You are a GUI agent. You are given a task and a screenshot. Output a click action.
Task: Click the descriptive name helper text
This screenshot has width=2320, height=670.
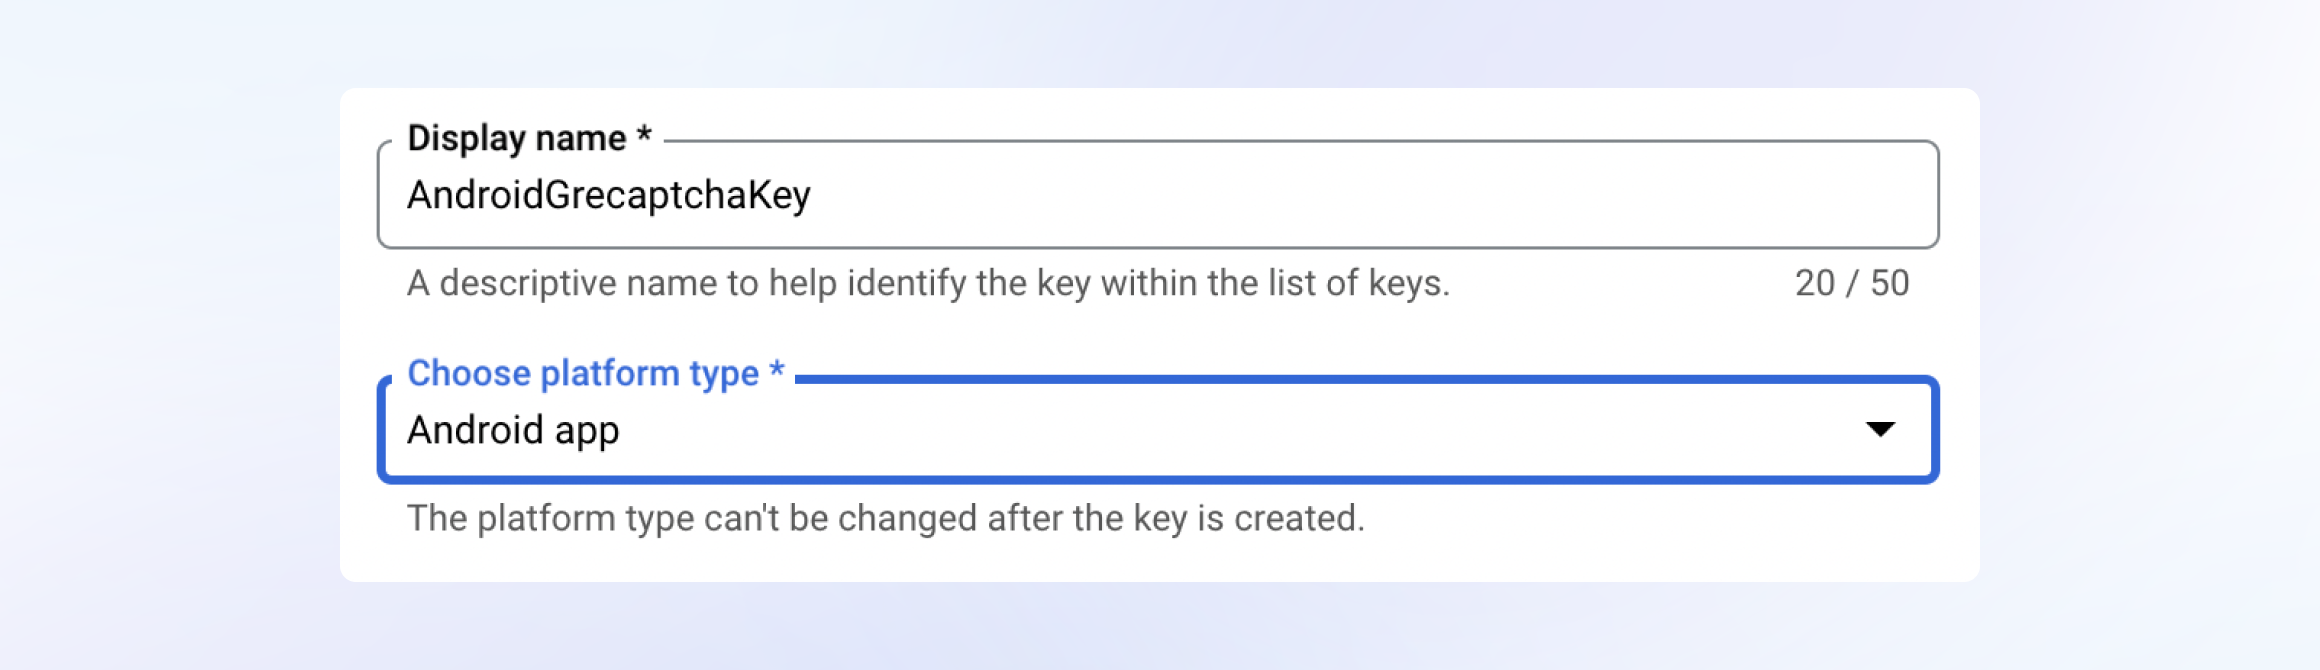point(927,283)
